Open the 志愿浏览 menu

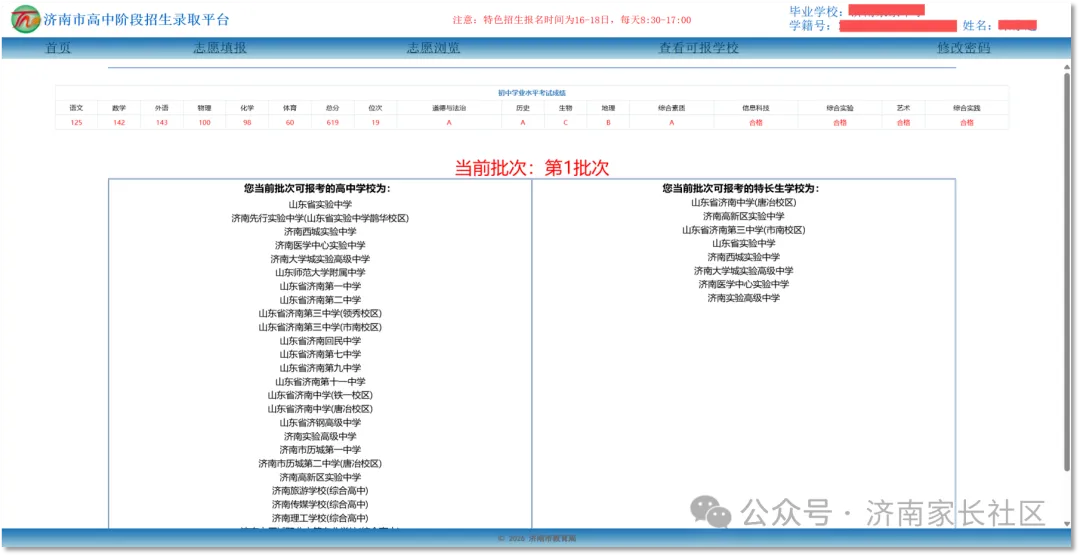tap(433, 48)
